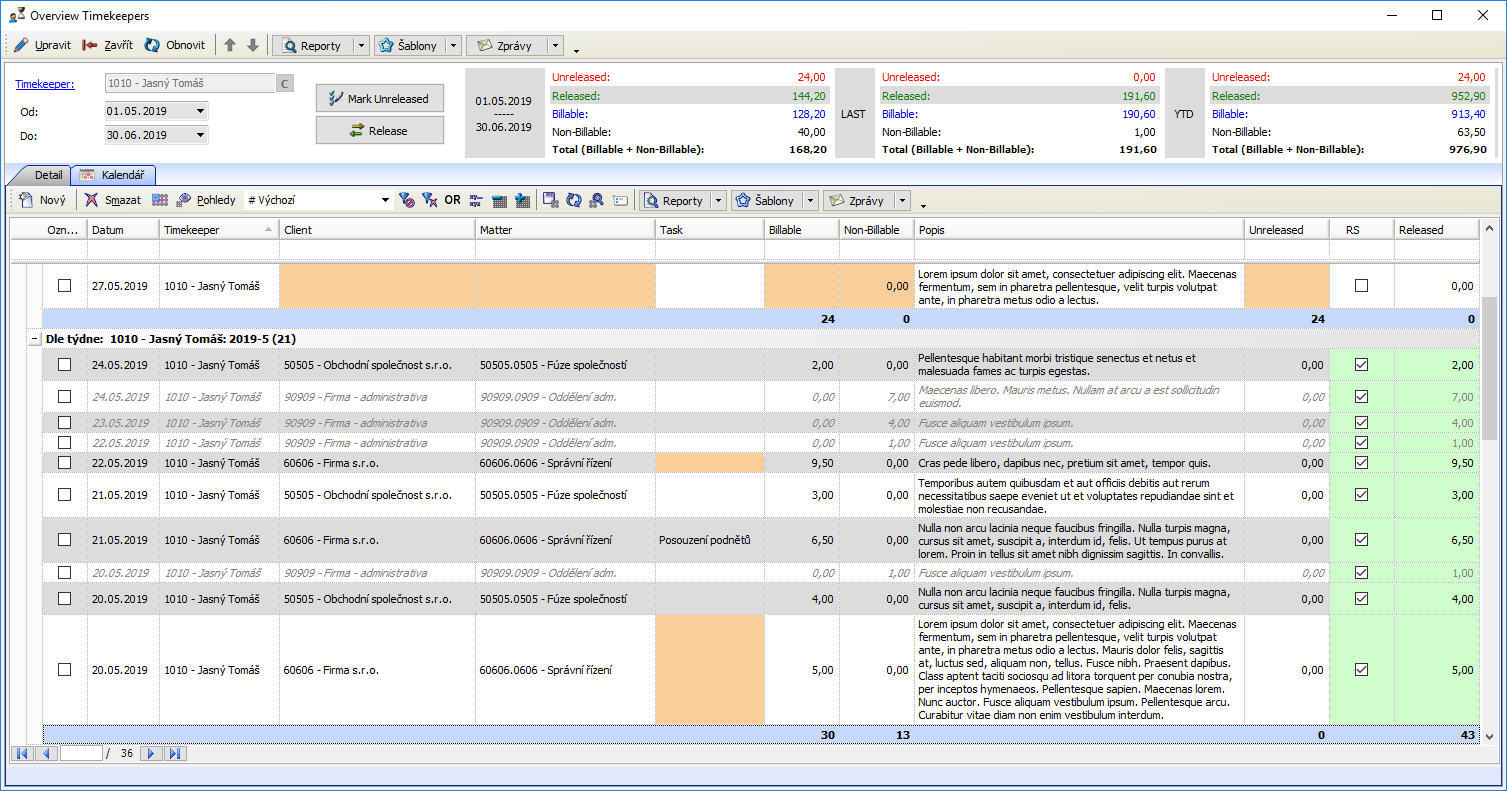Sort by the Timekeeper column header
The image size is (1507, 791).
[219, 230]
